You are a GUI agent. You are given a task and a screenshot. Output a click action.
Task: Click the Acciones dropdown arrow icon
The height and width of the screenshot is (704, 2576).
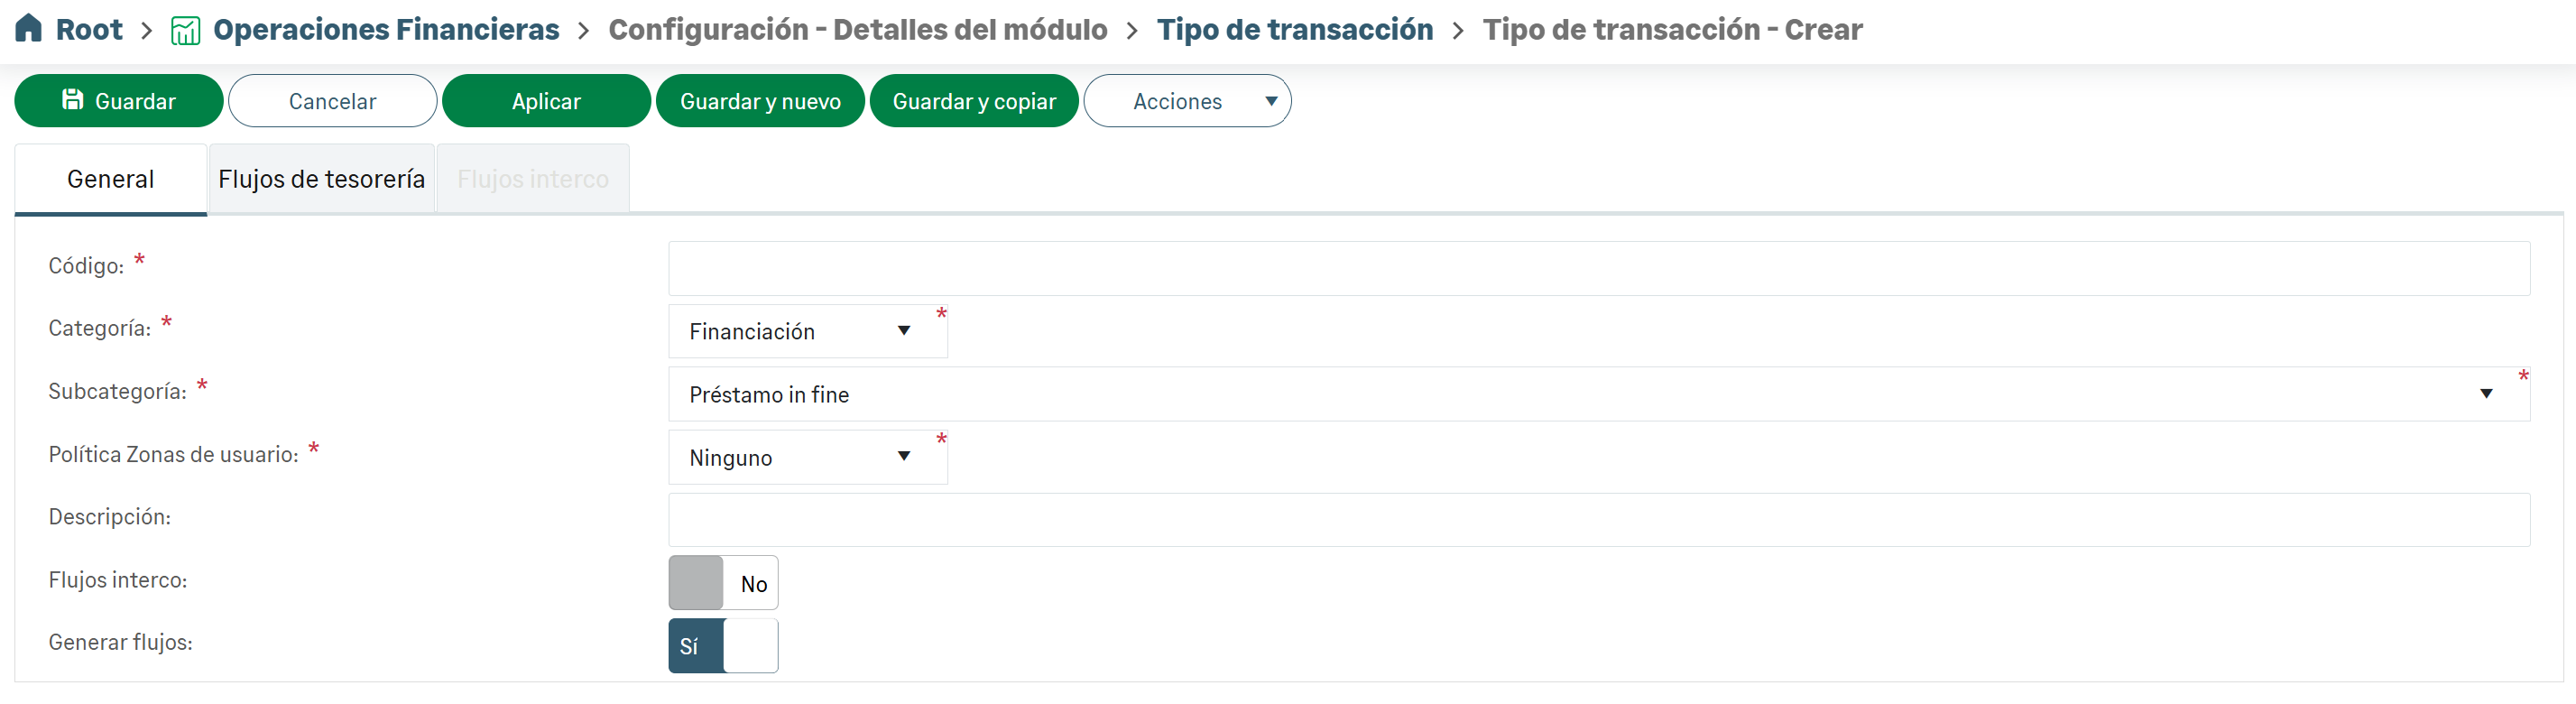coord(1270,101)
